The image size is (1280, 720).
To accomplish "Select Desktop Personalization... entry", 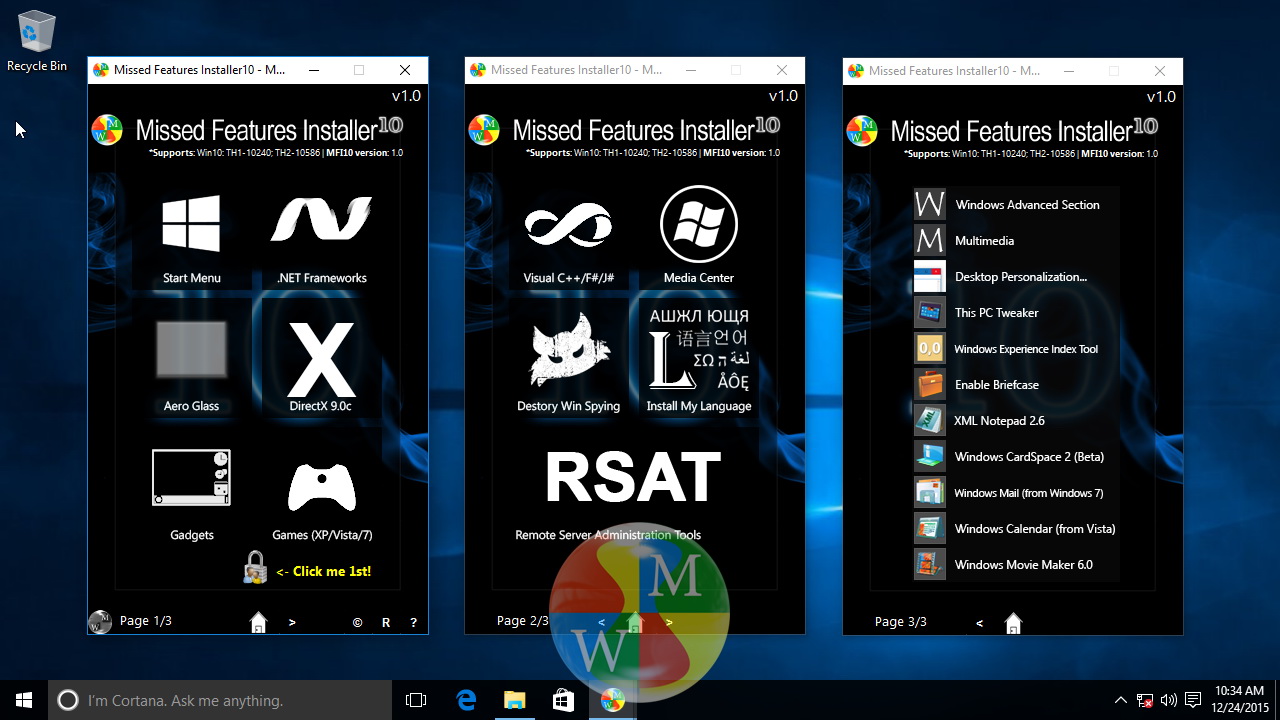I will pyautogui.click(x=1001, y=276).
